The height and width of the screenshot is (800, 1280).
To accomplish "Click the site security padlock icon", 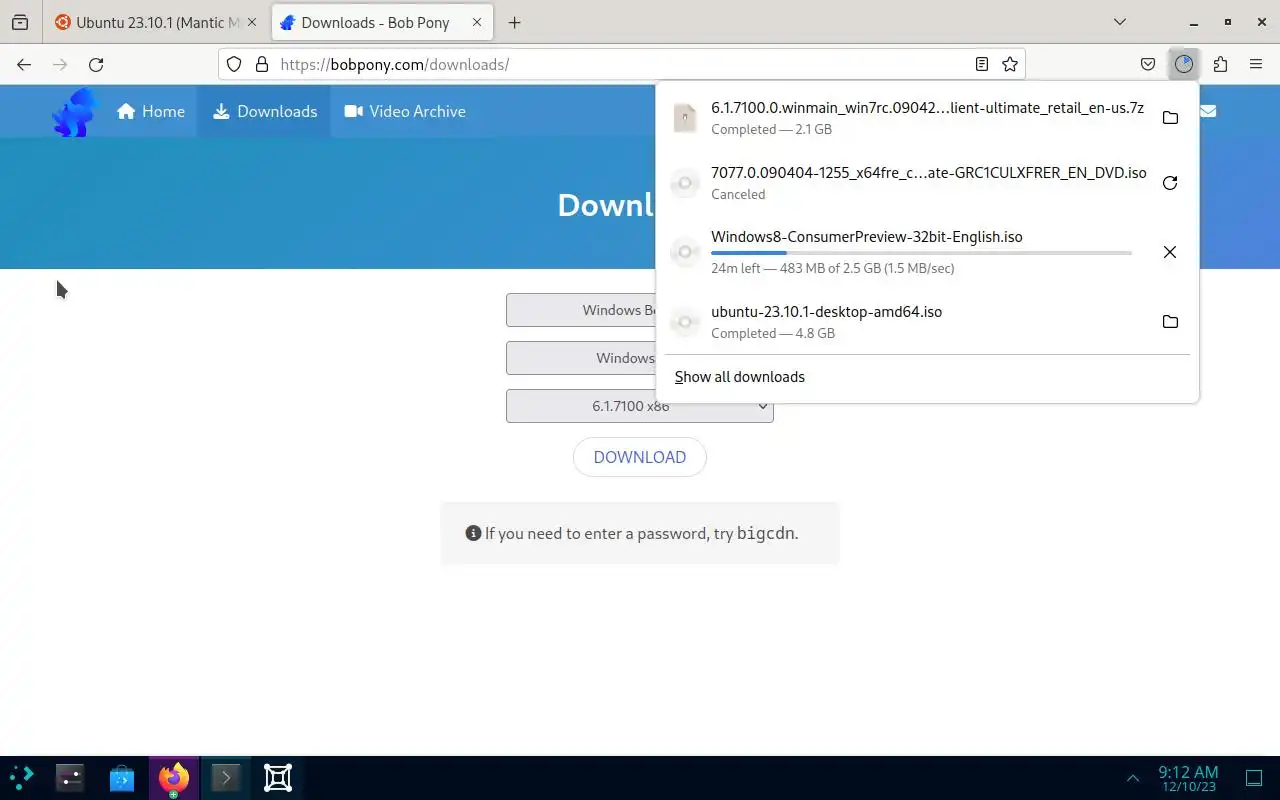I will tap(262, 64).
